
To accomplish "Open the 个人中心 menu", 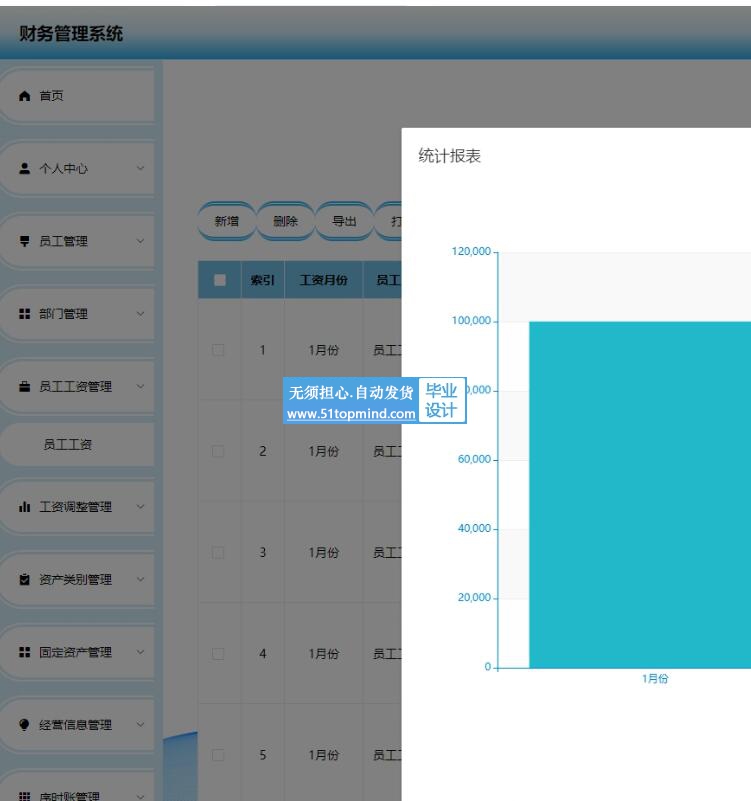I will pyautogui.click(x=77, y=169).
